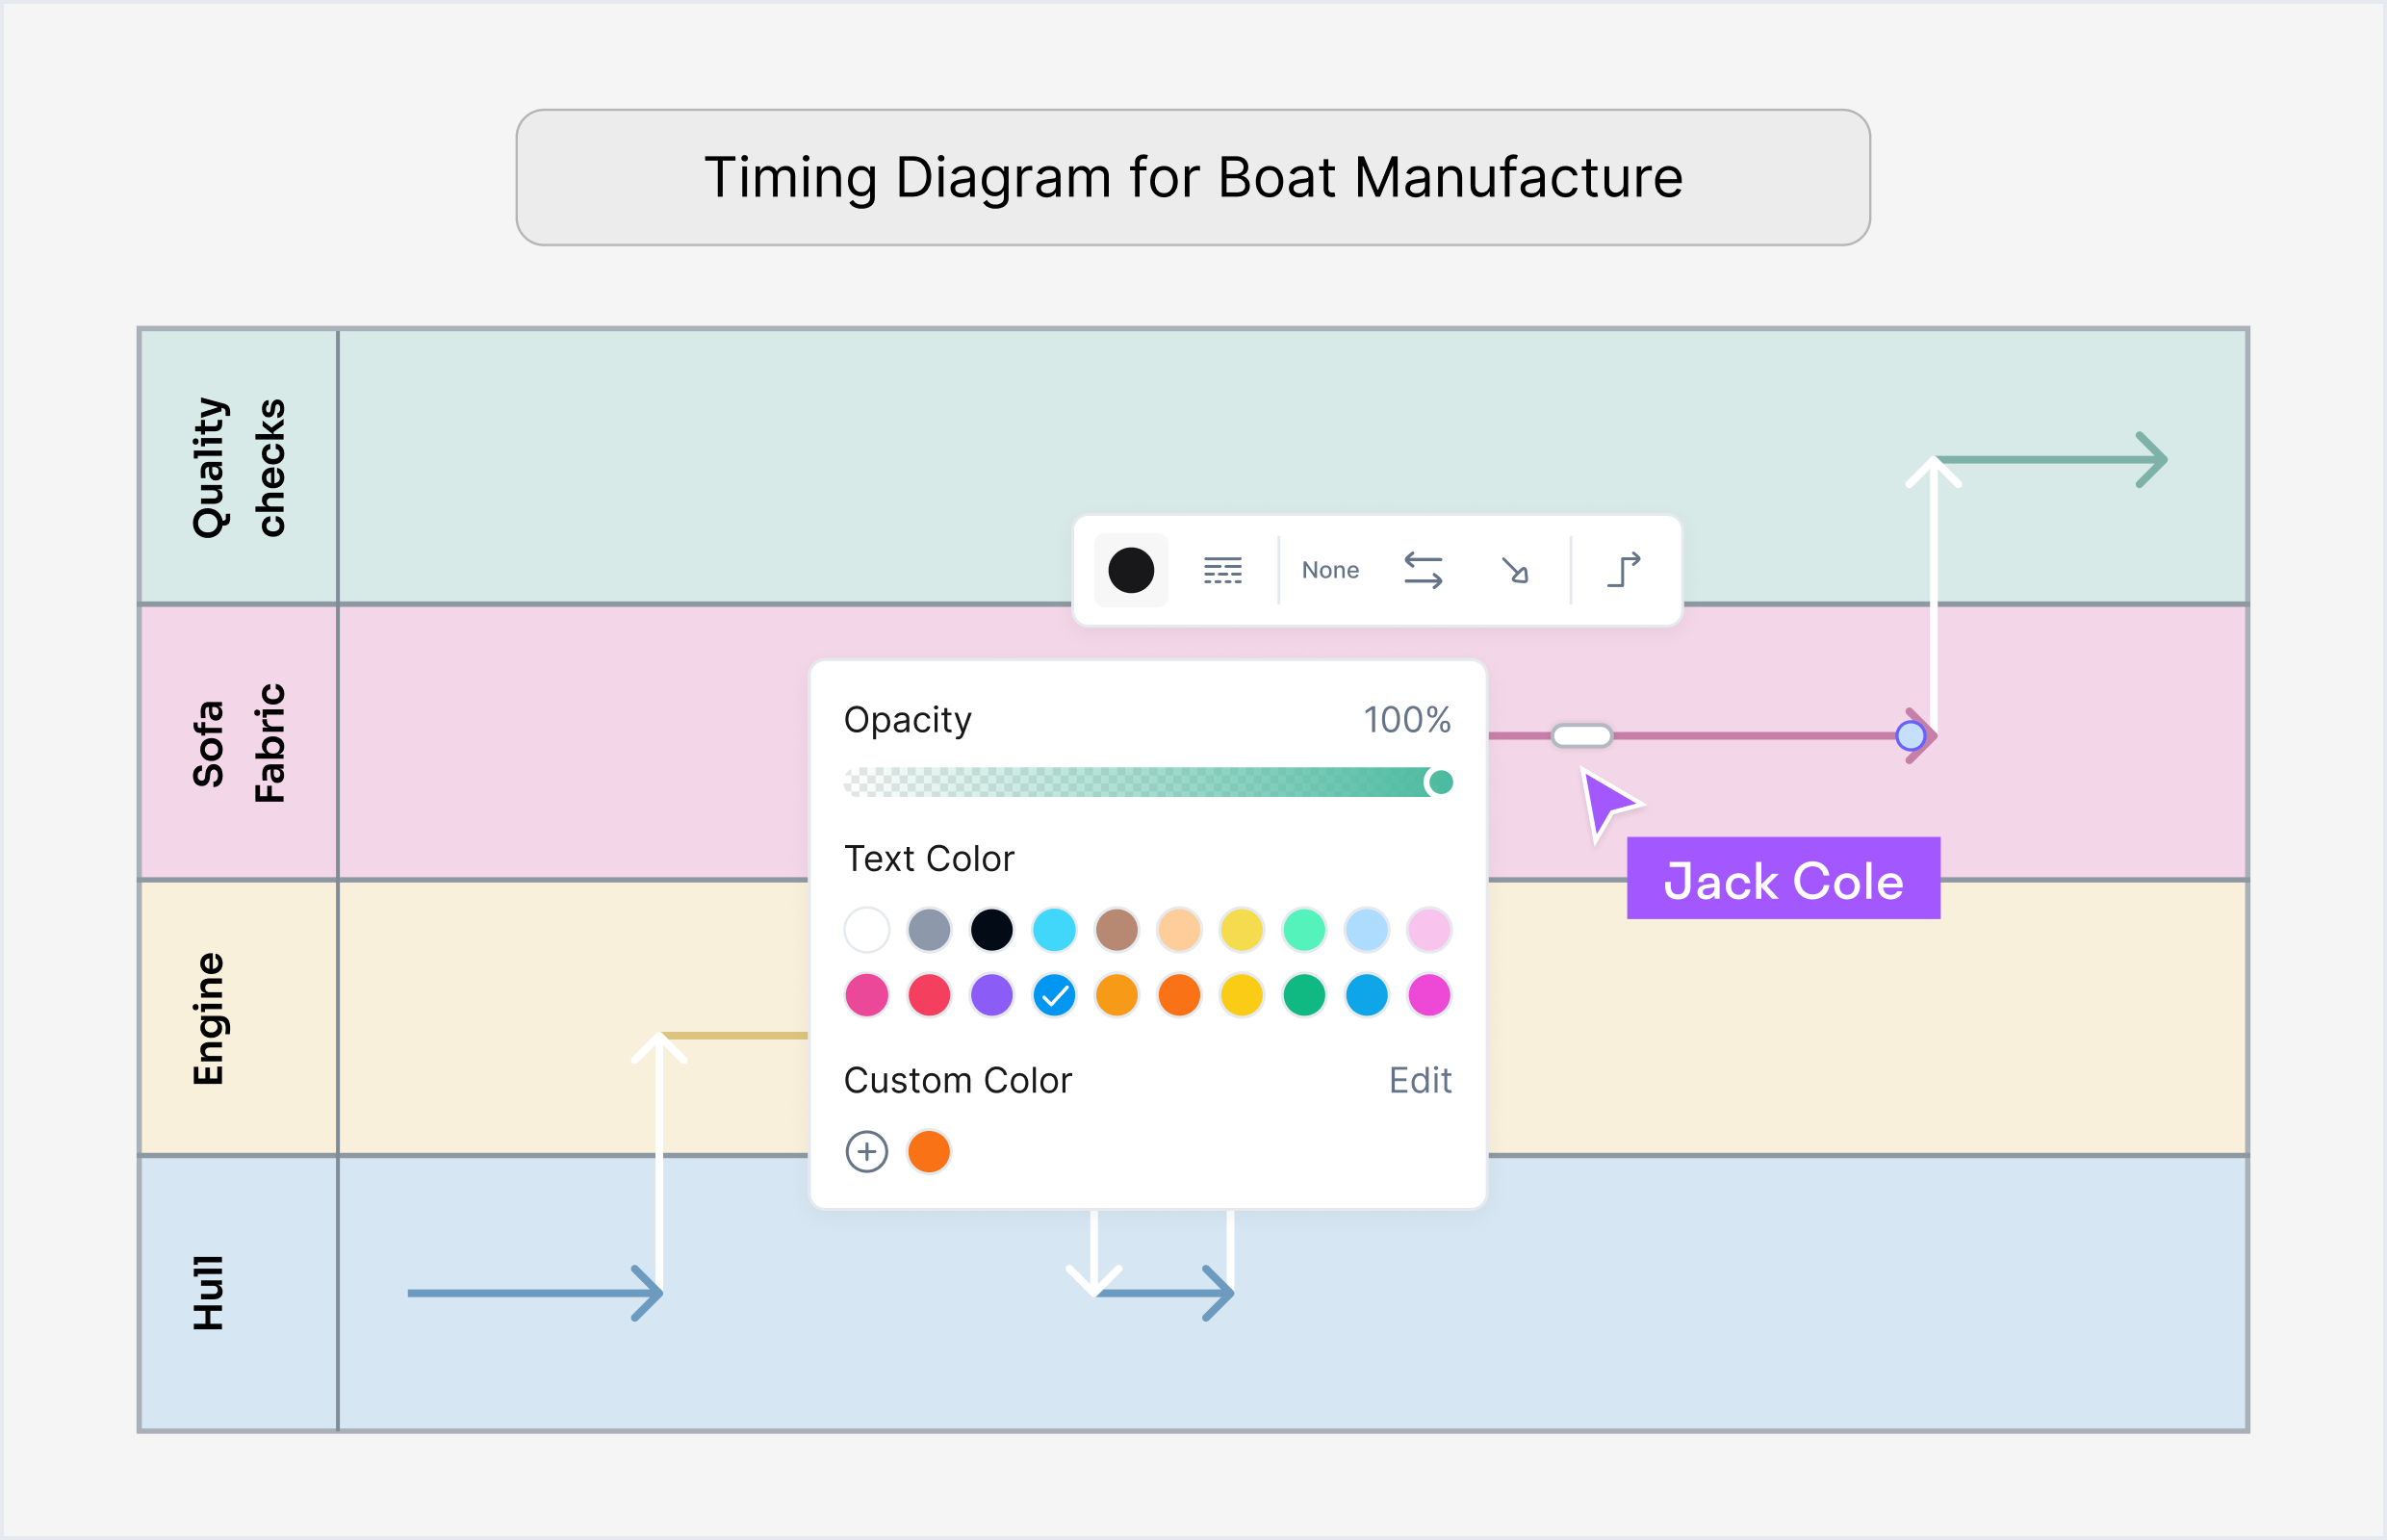Select the red color swatch
Image resolution: width=2387 pixels, height=1540 pixels.
coord(929,995)
